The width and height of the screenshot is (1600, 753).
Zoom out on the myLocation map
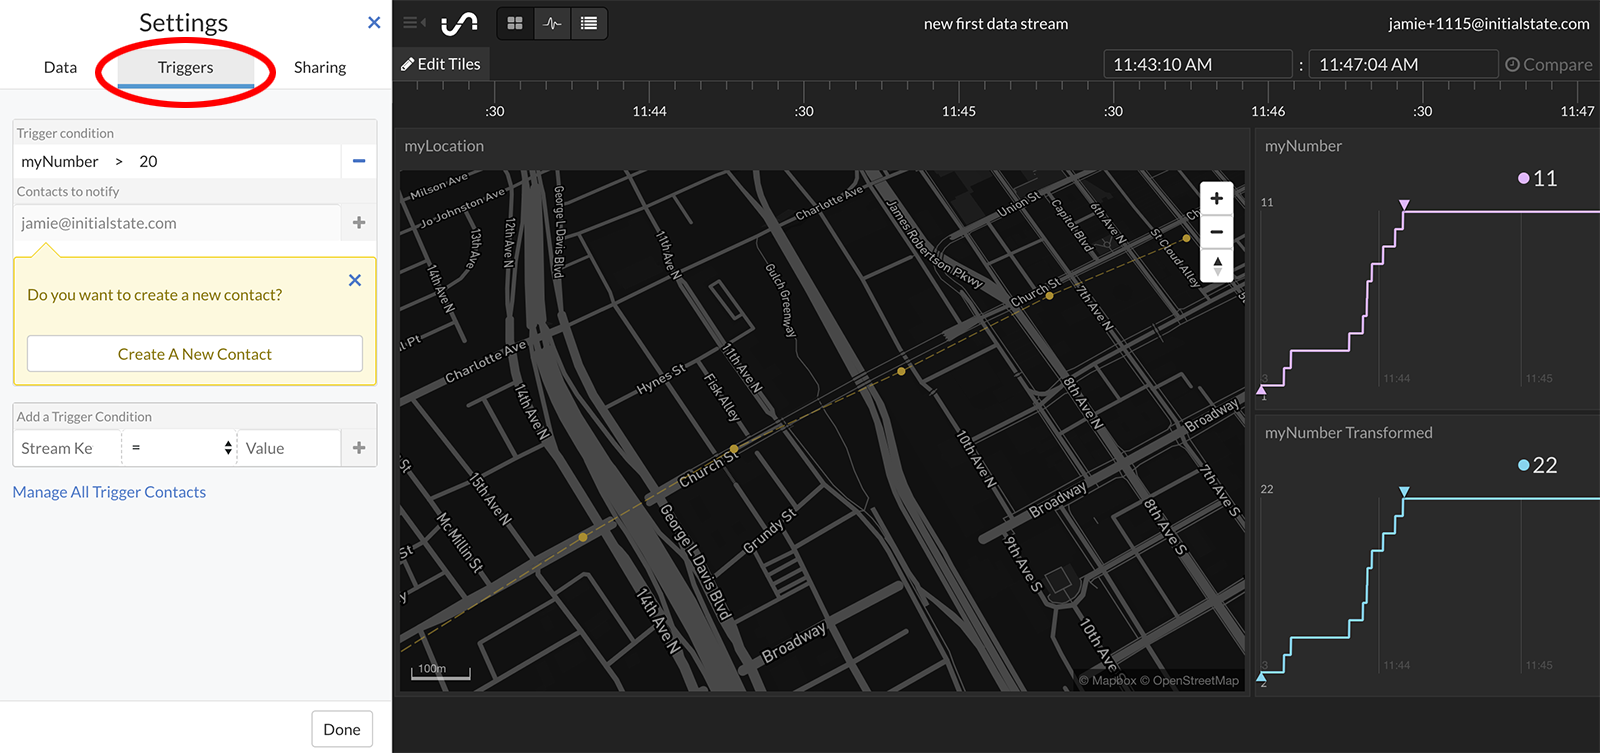pyautogui.click(x=1216, y=232)
